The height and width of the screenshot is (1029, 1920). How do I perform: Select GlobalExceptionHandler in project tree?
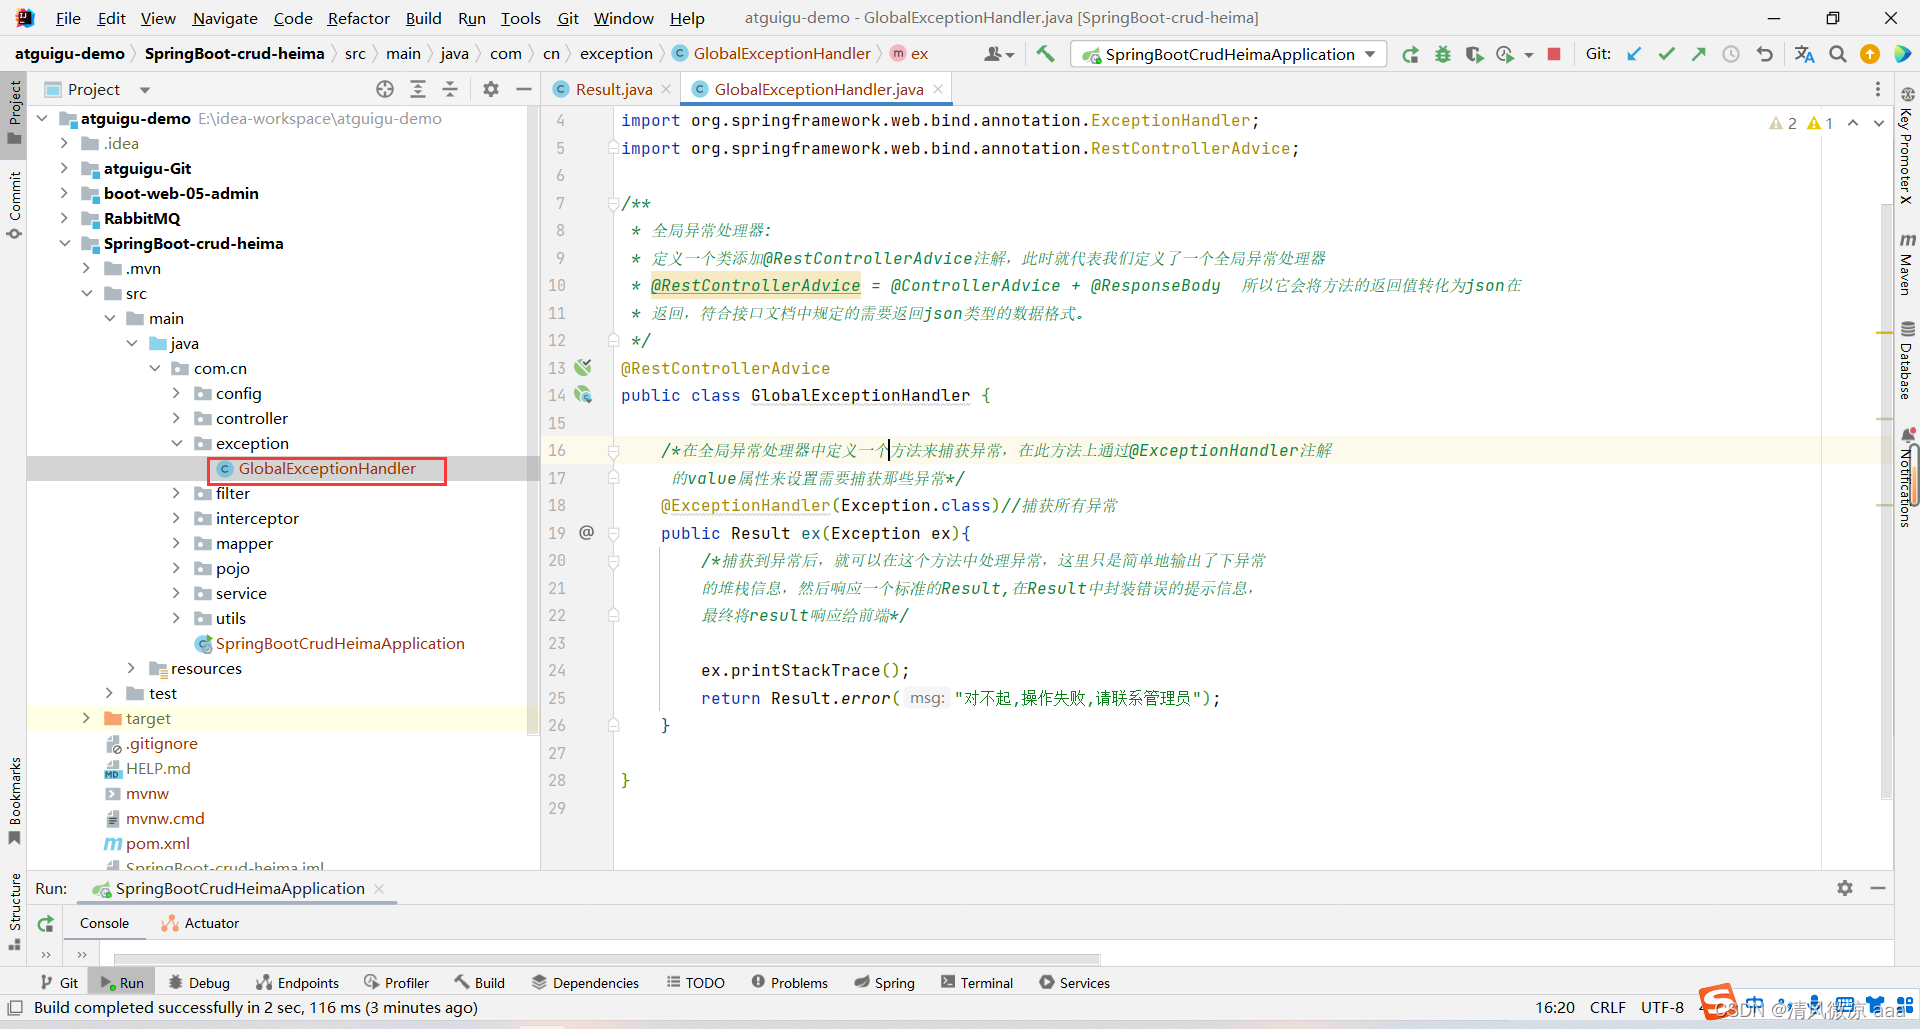[x=327, y=468]
